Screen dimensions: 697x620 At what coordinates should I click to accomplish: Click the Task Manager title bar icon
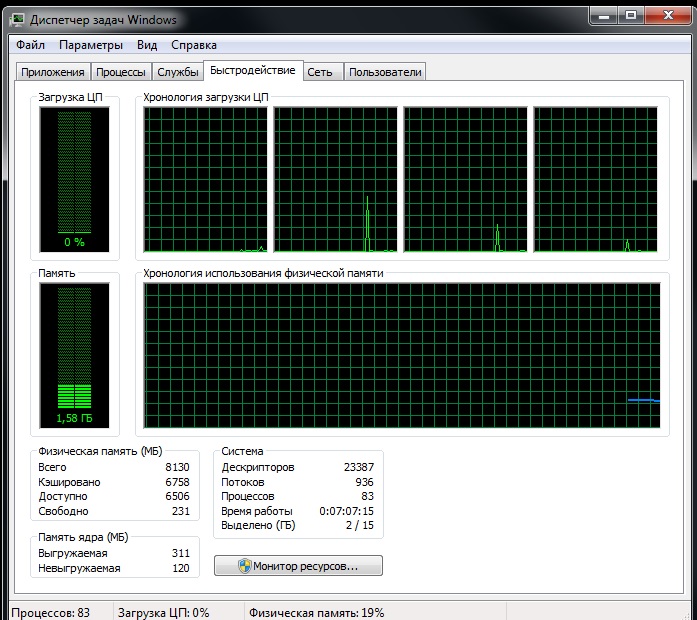pyautogui.click(x=18, y=20)
